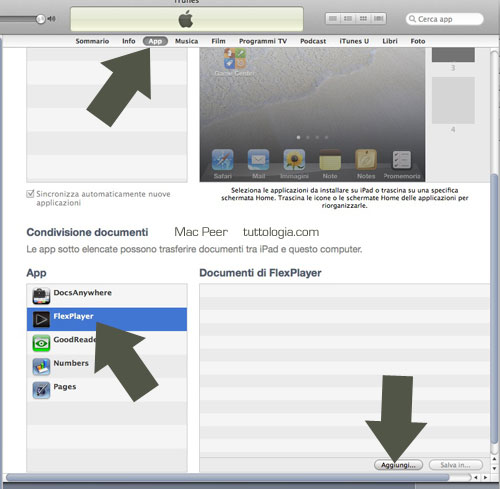Click the search magnifier icon

(412, 19)
